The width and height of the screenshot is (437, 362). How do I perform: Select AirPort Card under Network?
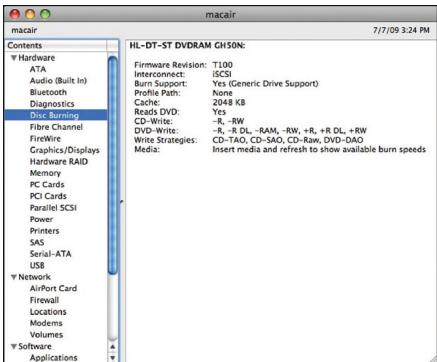(x=53, y=288)
